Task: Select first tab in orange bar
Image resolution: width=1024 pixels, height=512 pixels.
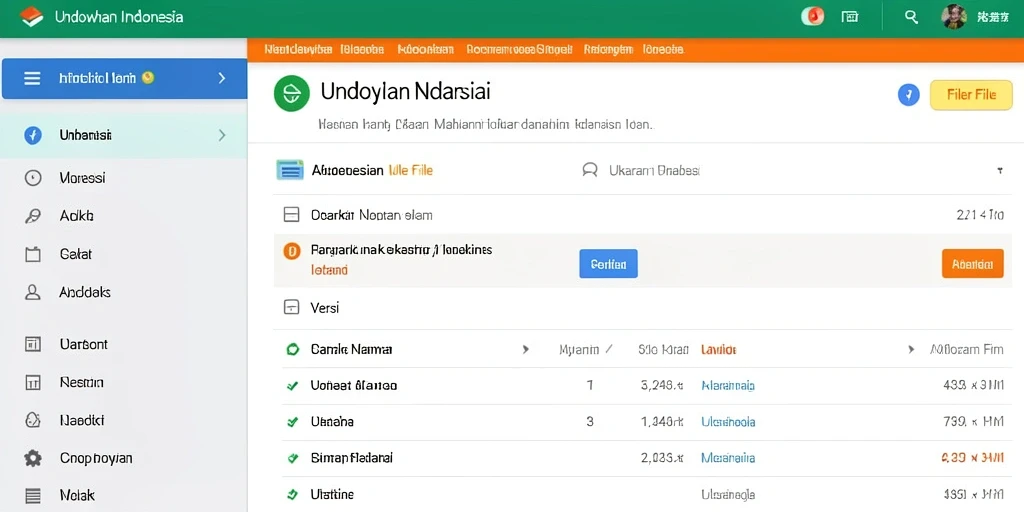Action: click(x=298, y=49)
